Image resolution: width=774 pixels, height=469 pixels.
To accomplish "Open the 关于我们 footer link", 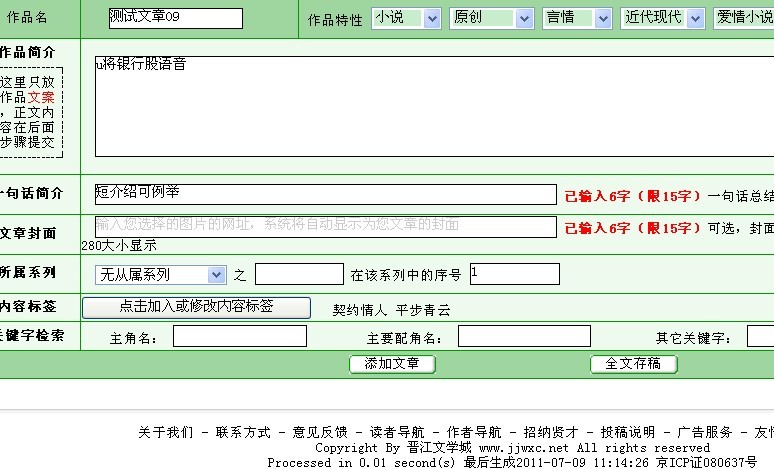I will pos(165,432).
